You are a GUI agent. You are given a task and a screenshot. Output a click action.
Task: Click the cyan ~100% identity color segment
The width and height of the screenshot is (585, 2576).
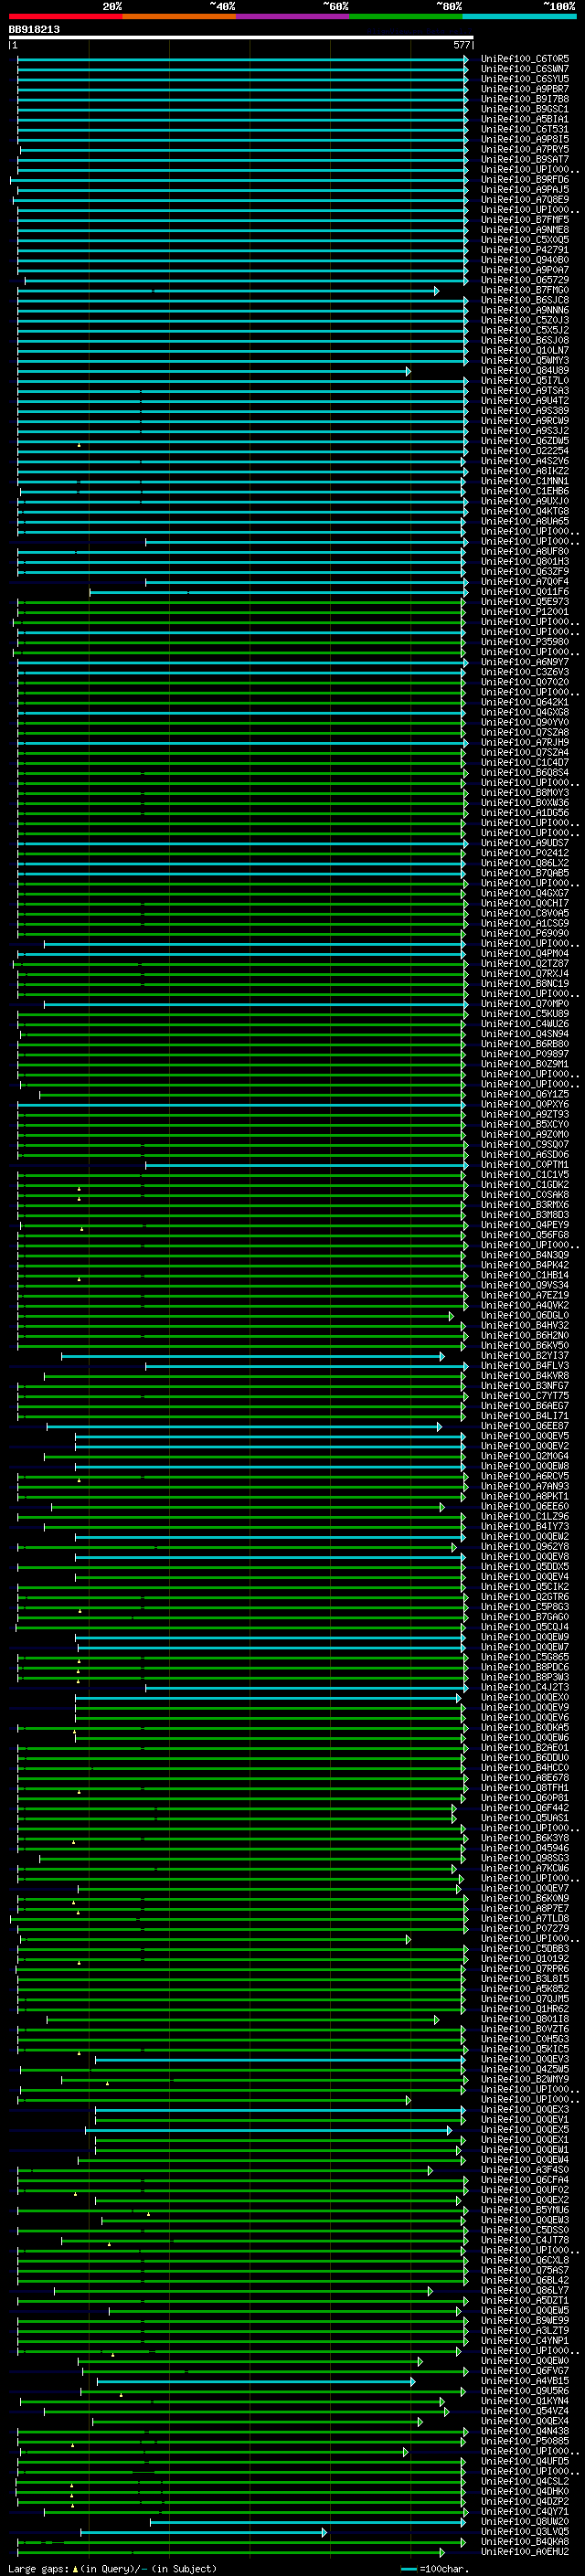520,16
